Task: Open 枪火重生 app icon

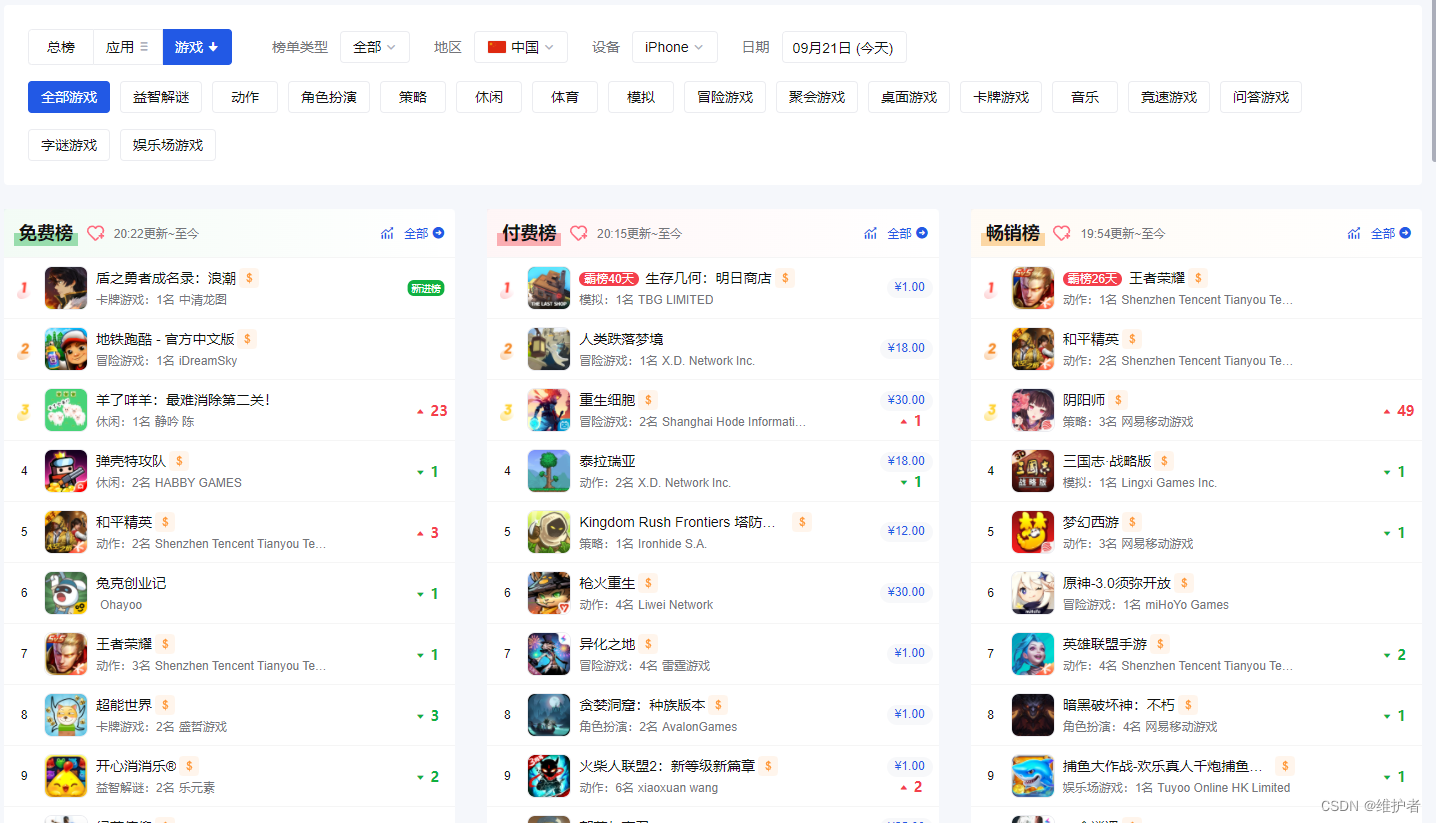Action: pyautogui.click(x=549, y=593)
